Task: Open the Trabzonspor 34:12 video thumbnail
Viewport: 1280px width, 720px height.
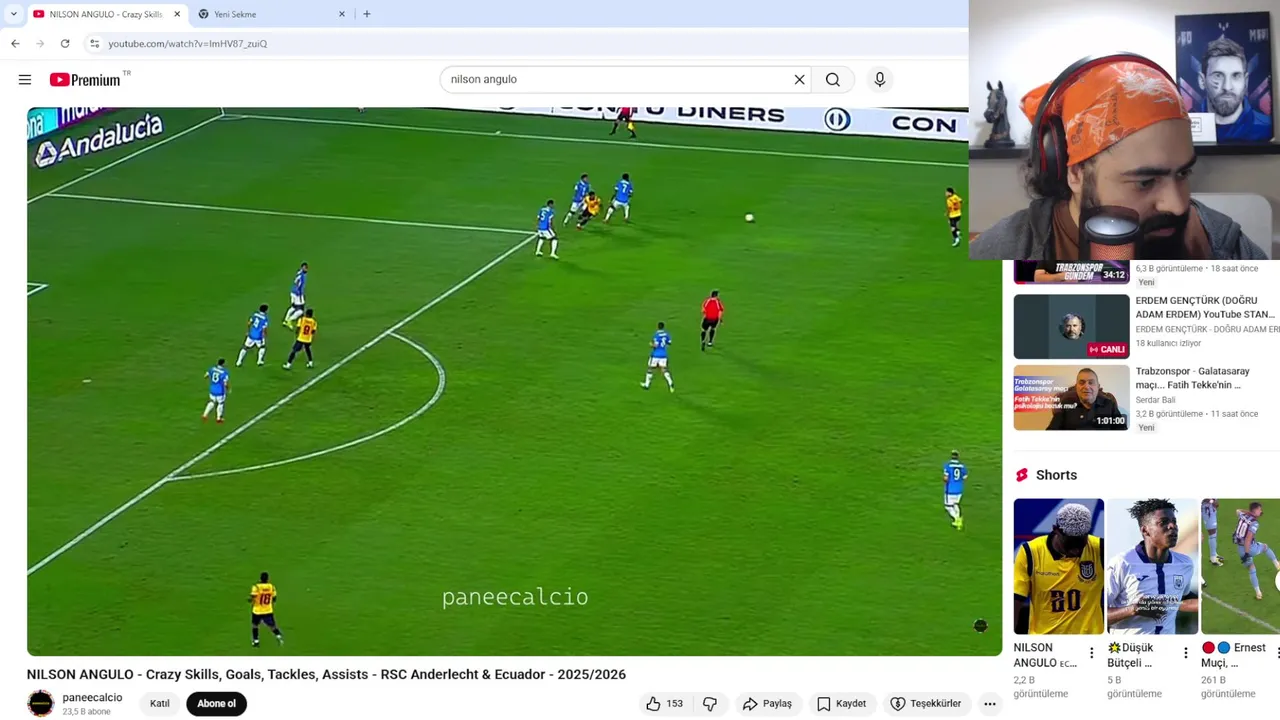Action: pyautogui.click(x=1071, y=272)
